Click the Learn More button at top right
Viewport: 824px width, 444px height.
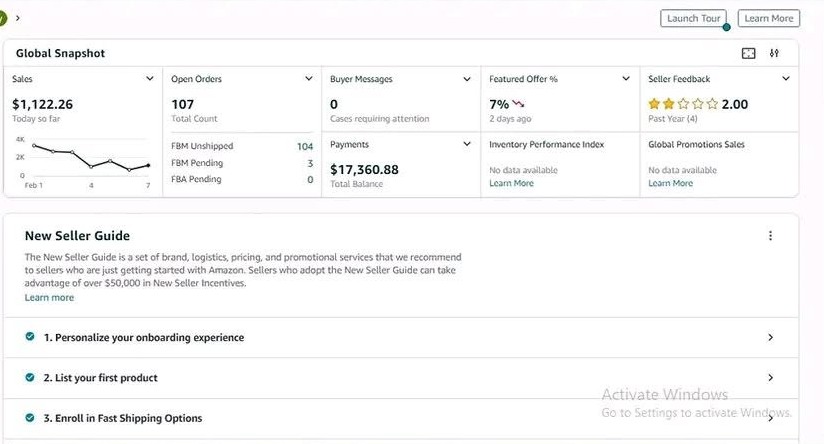[x=769, y=18]
